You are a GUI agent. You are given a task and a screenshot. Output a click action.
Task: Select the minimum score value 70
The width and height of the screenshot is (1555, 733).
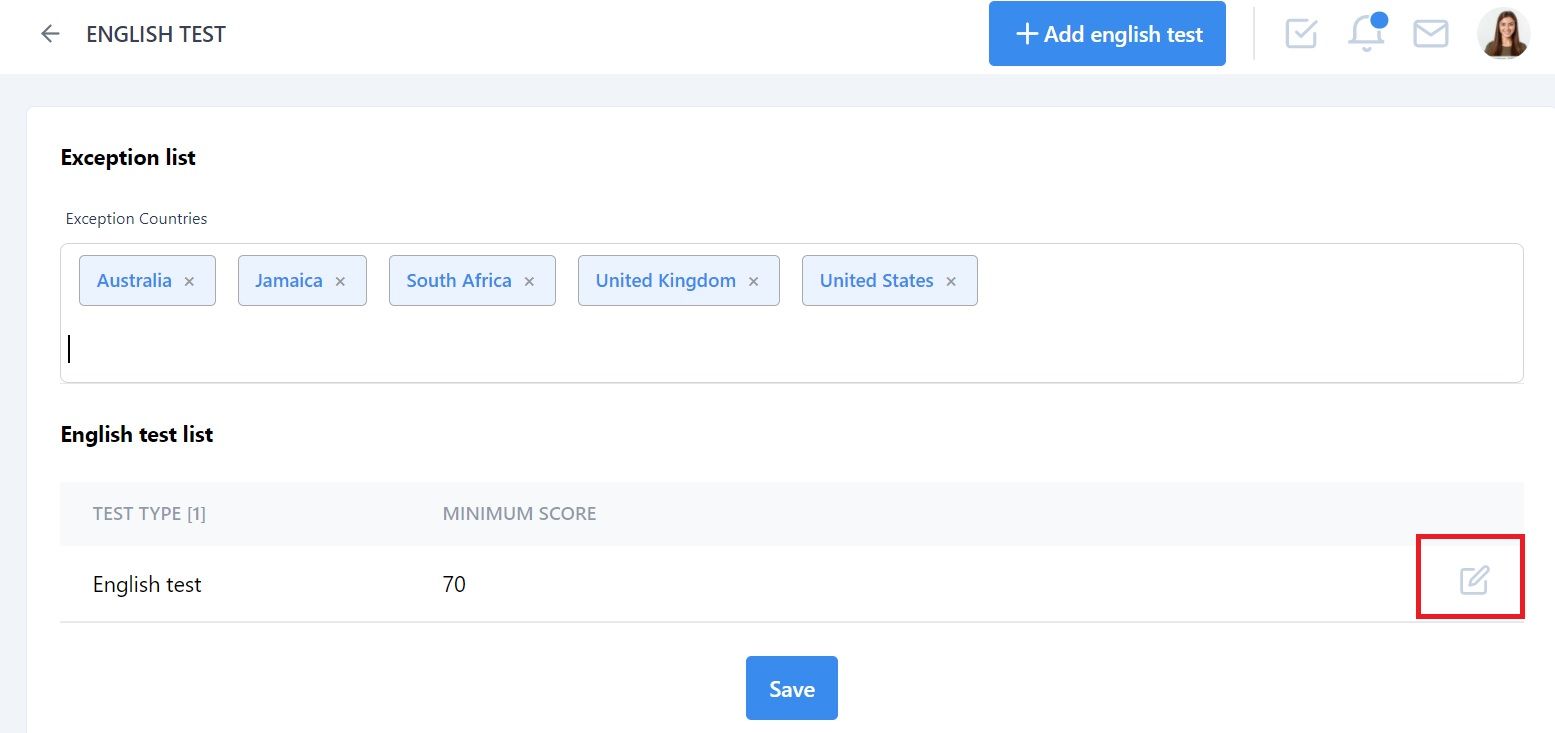[454, 584]
